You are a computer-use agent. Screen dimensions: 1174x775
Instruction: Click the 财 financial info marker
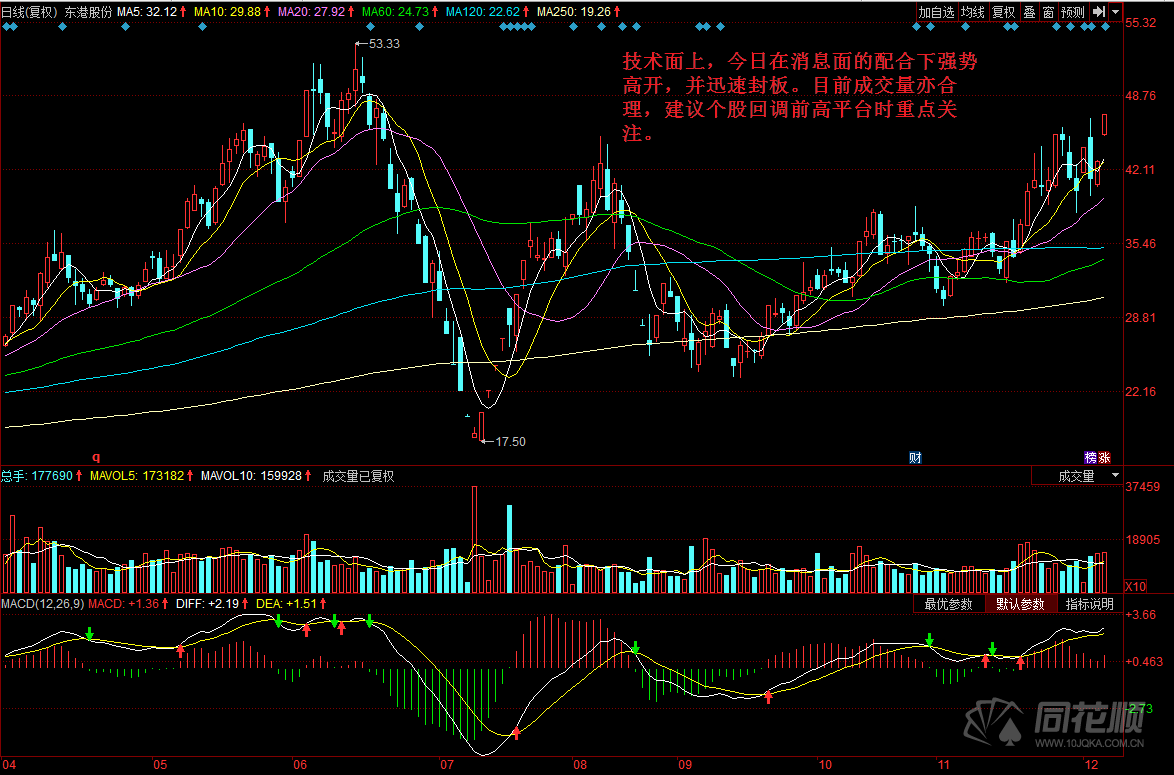pyautogui.click(x=914, y=457)
